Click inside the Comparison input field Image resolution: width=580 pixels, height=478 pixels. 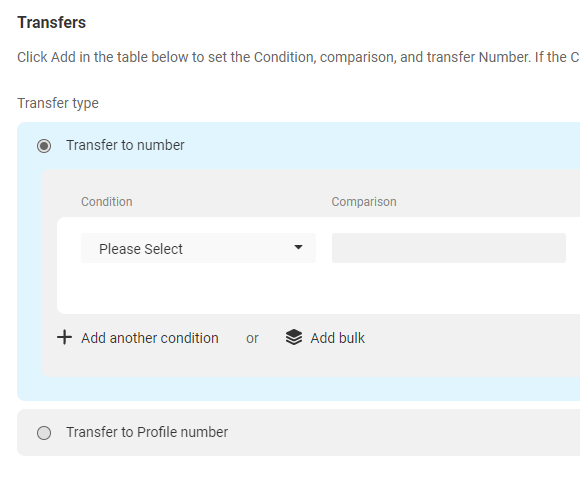pyautogui.click(x=449, y=248)
